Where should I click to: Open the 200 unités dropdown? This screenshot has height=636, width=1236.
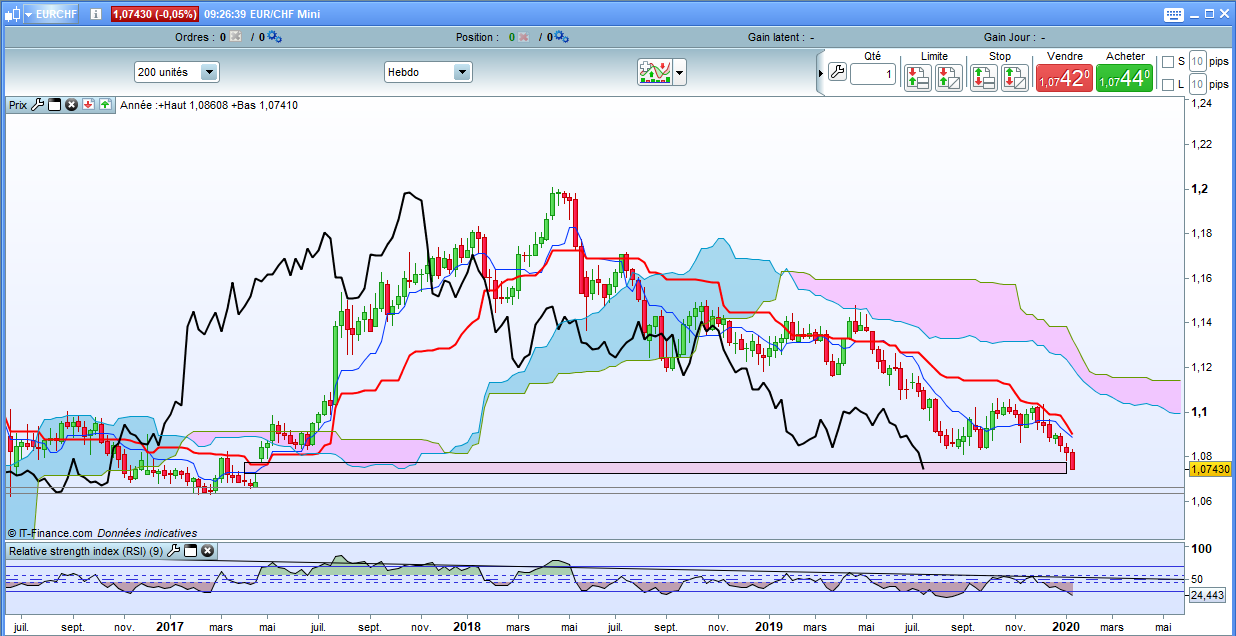coord(176,72)
